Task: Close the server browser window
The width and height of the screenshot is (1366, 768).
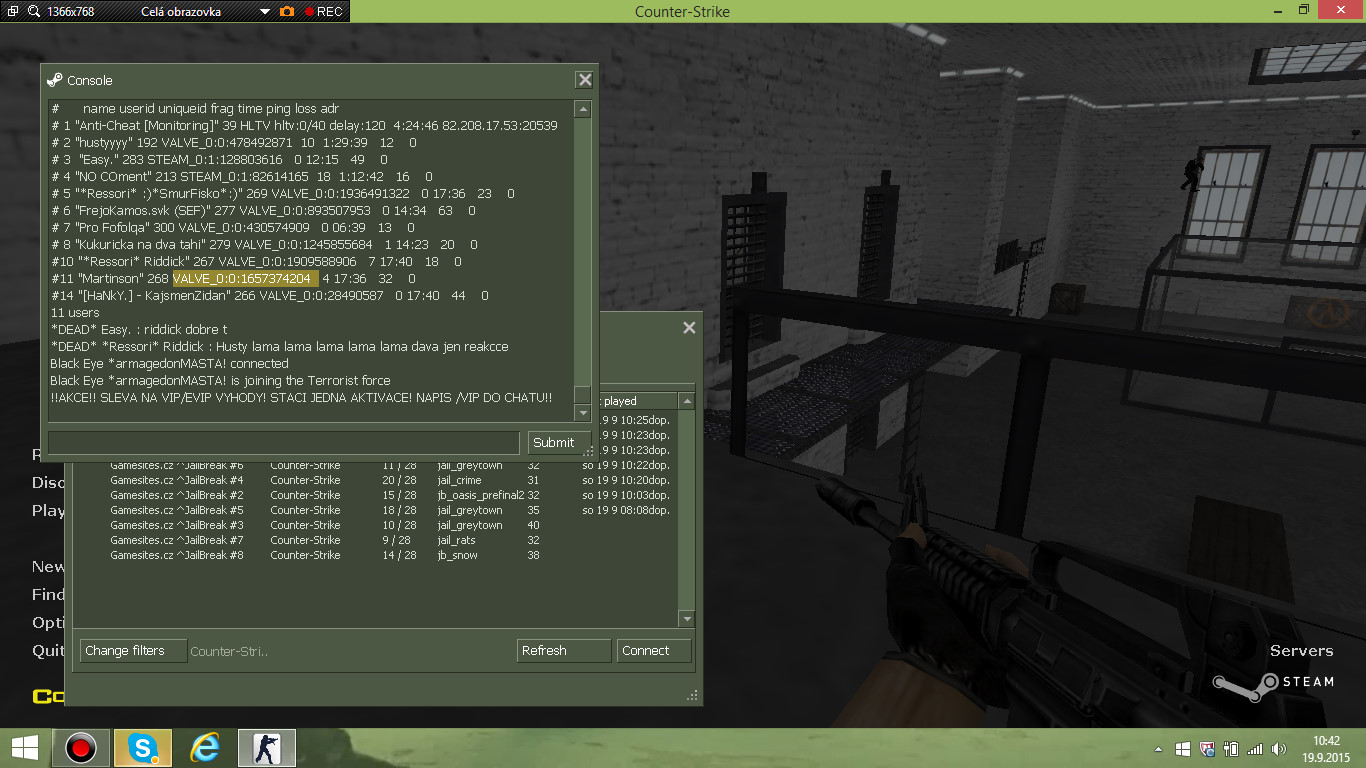Action: coord(688,327)
